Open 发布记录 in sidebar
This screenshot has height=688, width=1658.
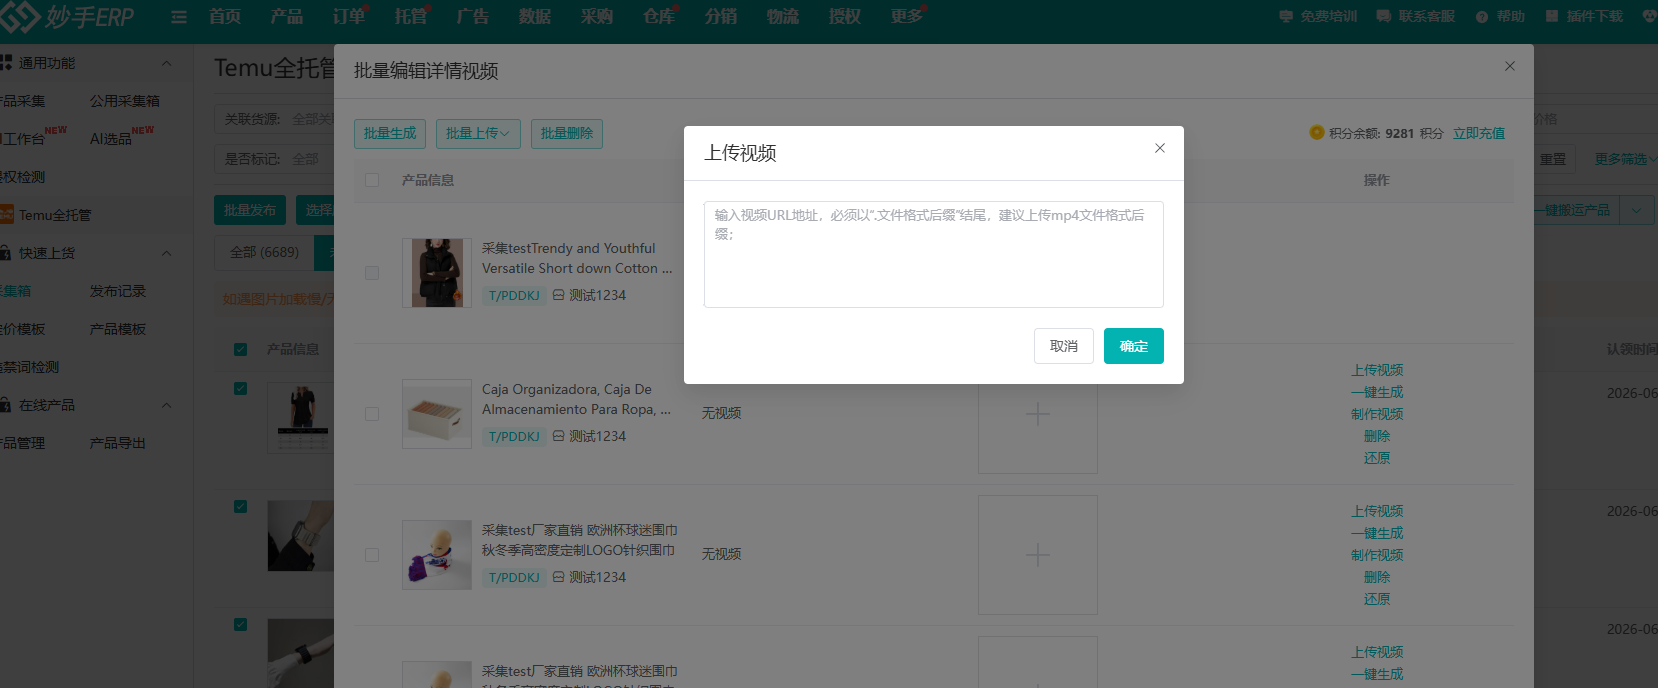[x=118, y=291]
